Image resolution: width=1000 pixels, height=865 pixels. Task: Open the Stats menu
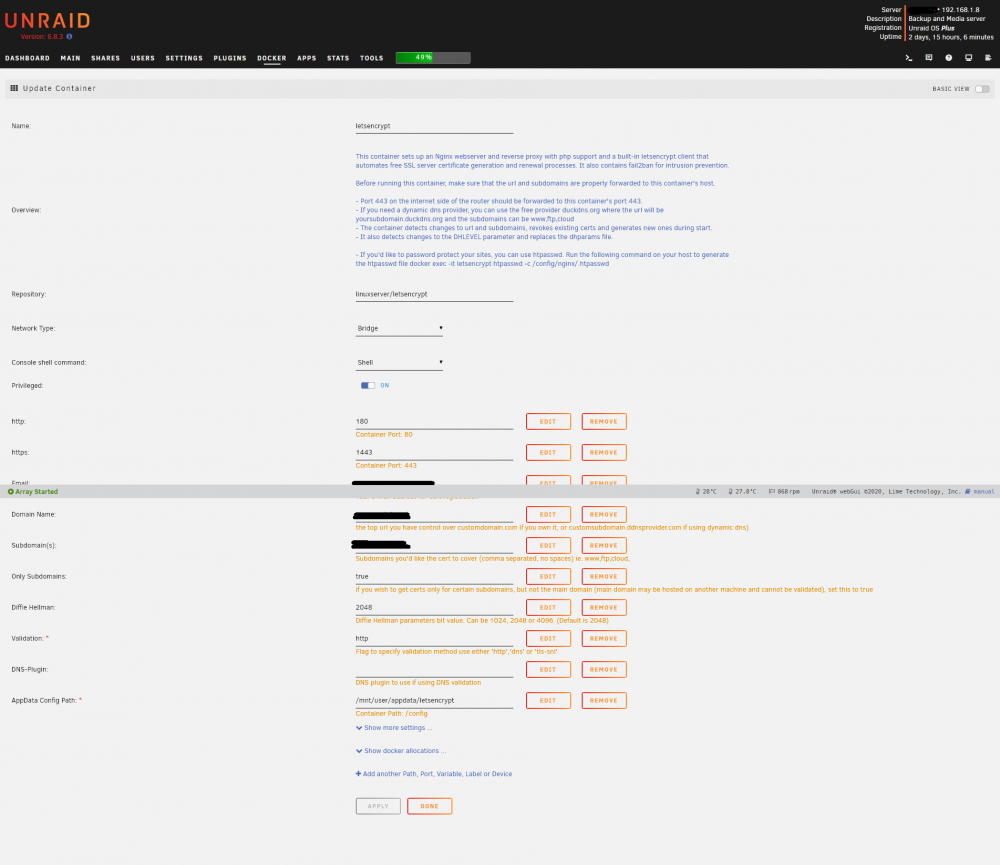338,58
